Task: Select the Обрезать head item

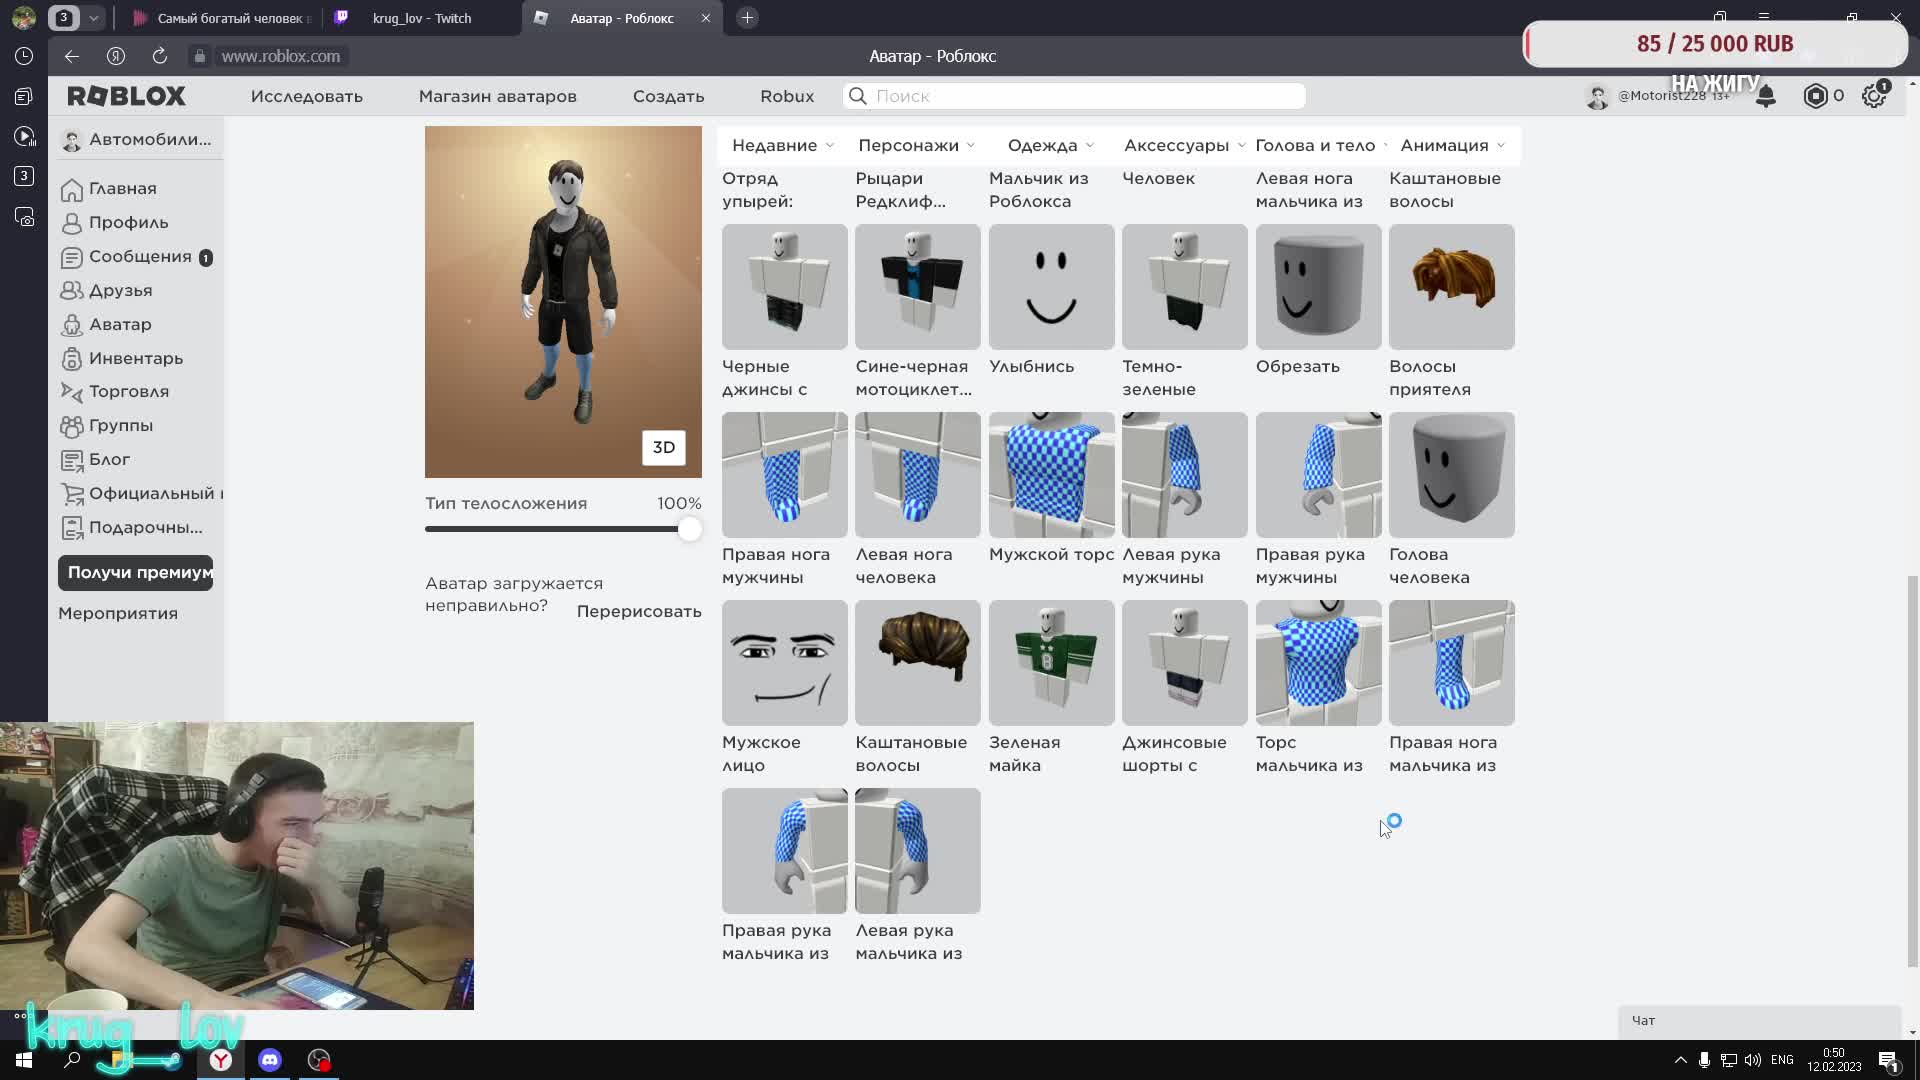Action: (x=1318, y=287)
